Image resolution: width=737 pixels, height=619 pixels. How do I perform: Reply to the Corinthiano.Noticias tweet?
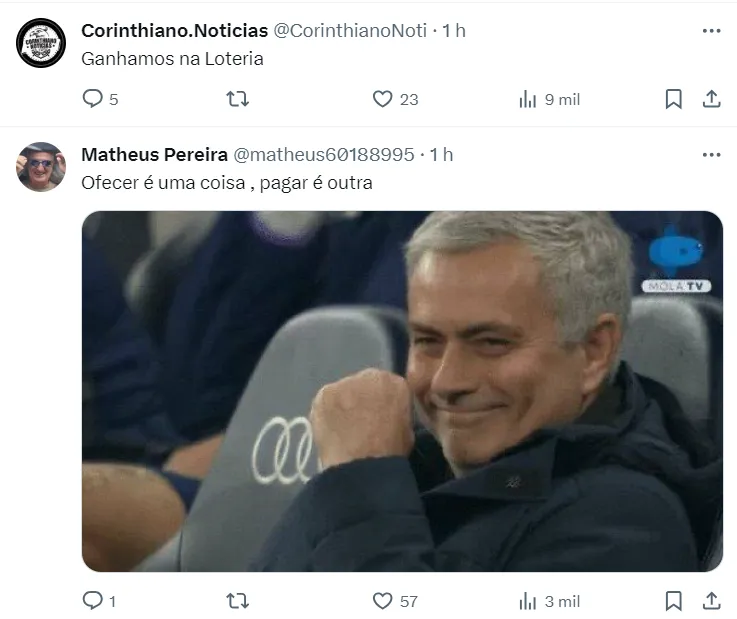pyautogui.click(x=93, y=99)
